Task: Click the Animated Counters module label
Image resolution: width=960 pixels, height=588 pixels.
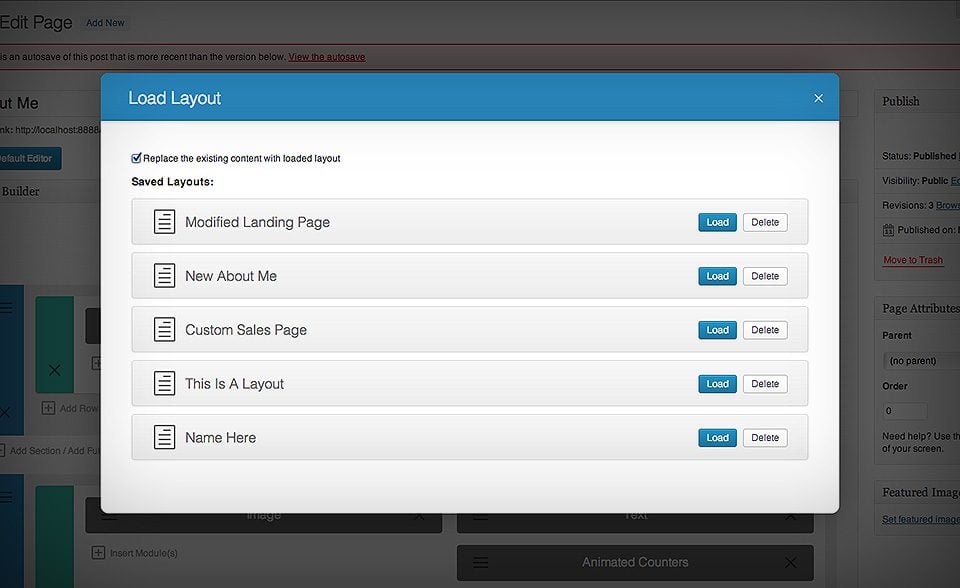Action: 635,562
